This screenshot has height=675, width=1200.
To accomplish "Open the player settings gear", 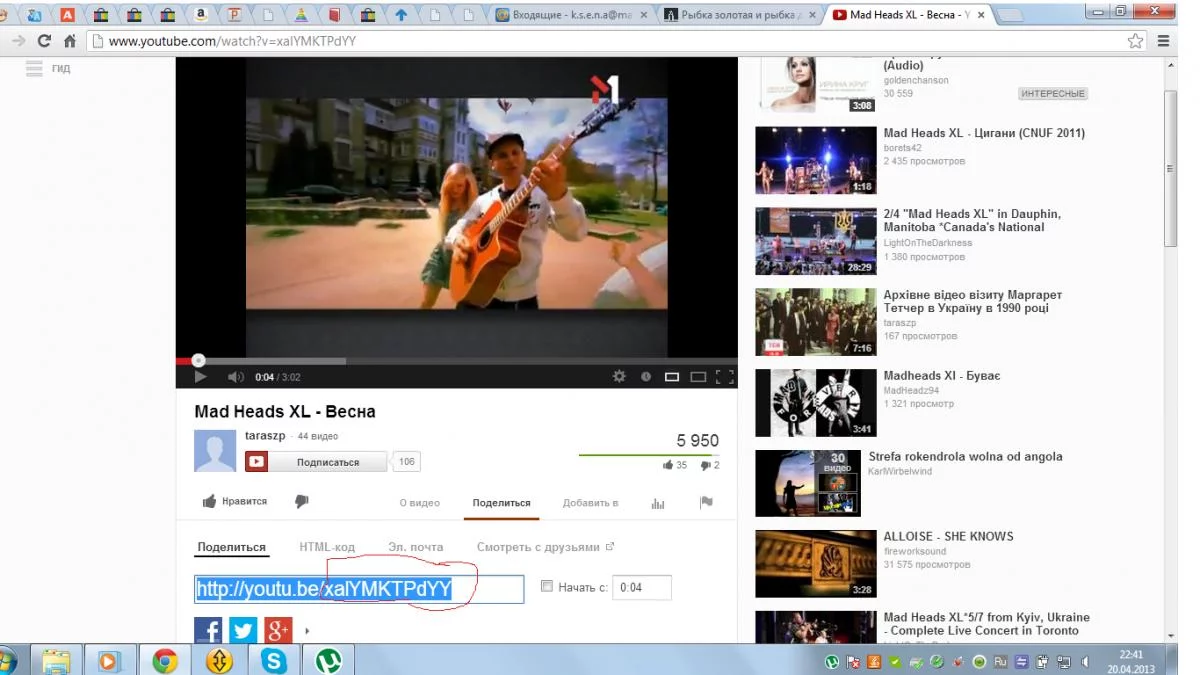I will [619, 377].
